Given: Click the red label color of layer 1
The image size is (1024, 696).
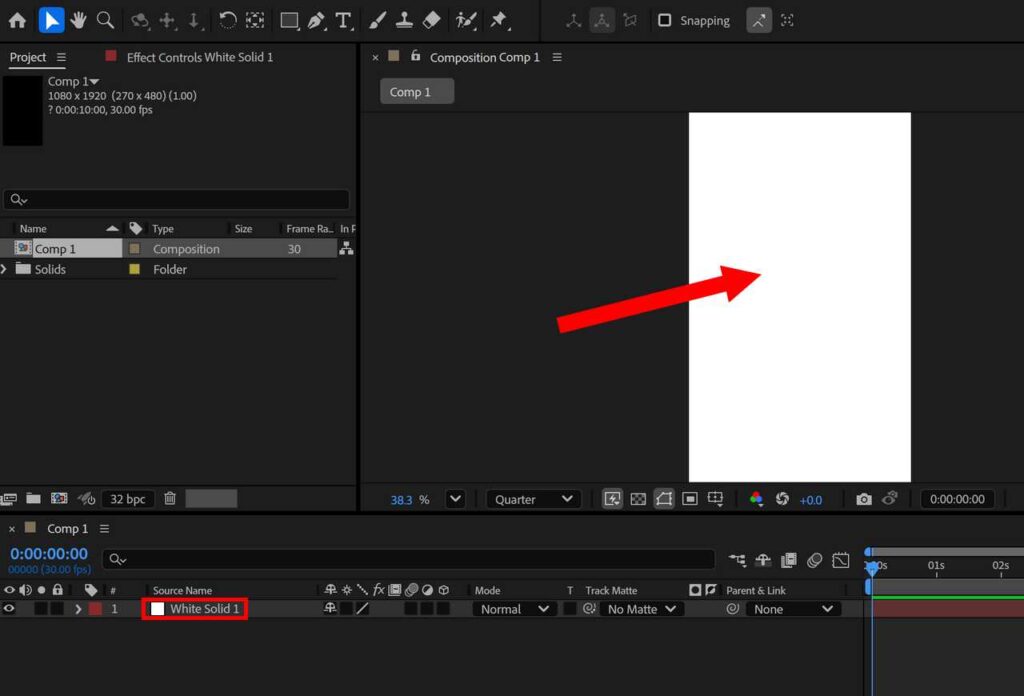Looking at the screenshot, I should pos(95,609).
